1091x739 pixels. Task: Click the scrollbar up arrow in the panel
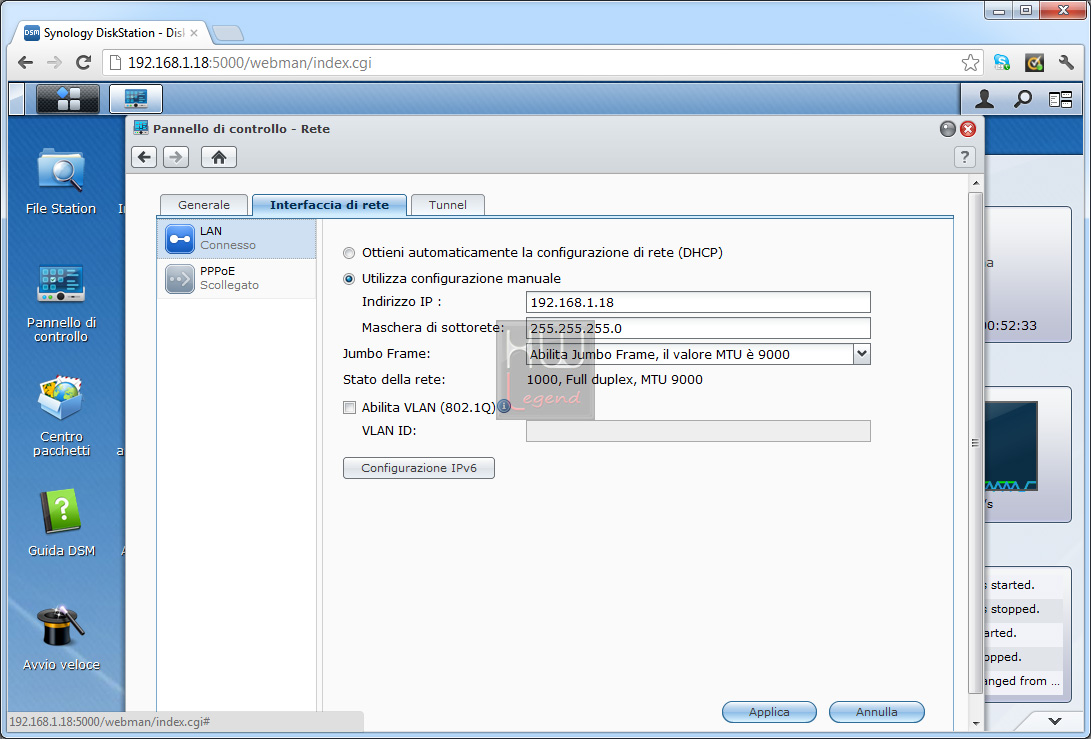click(975, 183)
